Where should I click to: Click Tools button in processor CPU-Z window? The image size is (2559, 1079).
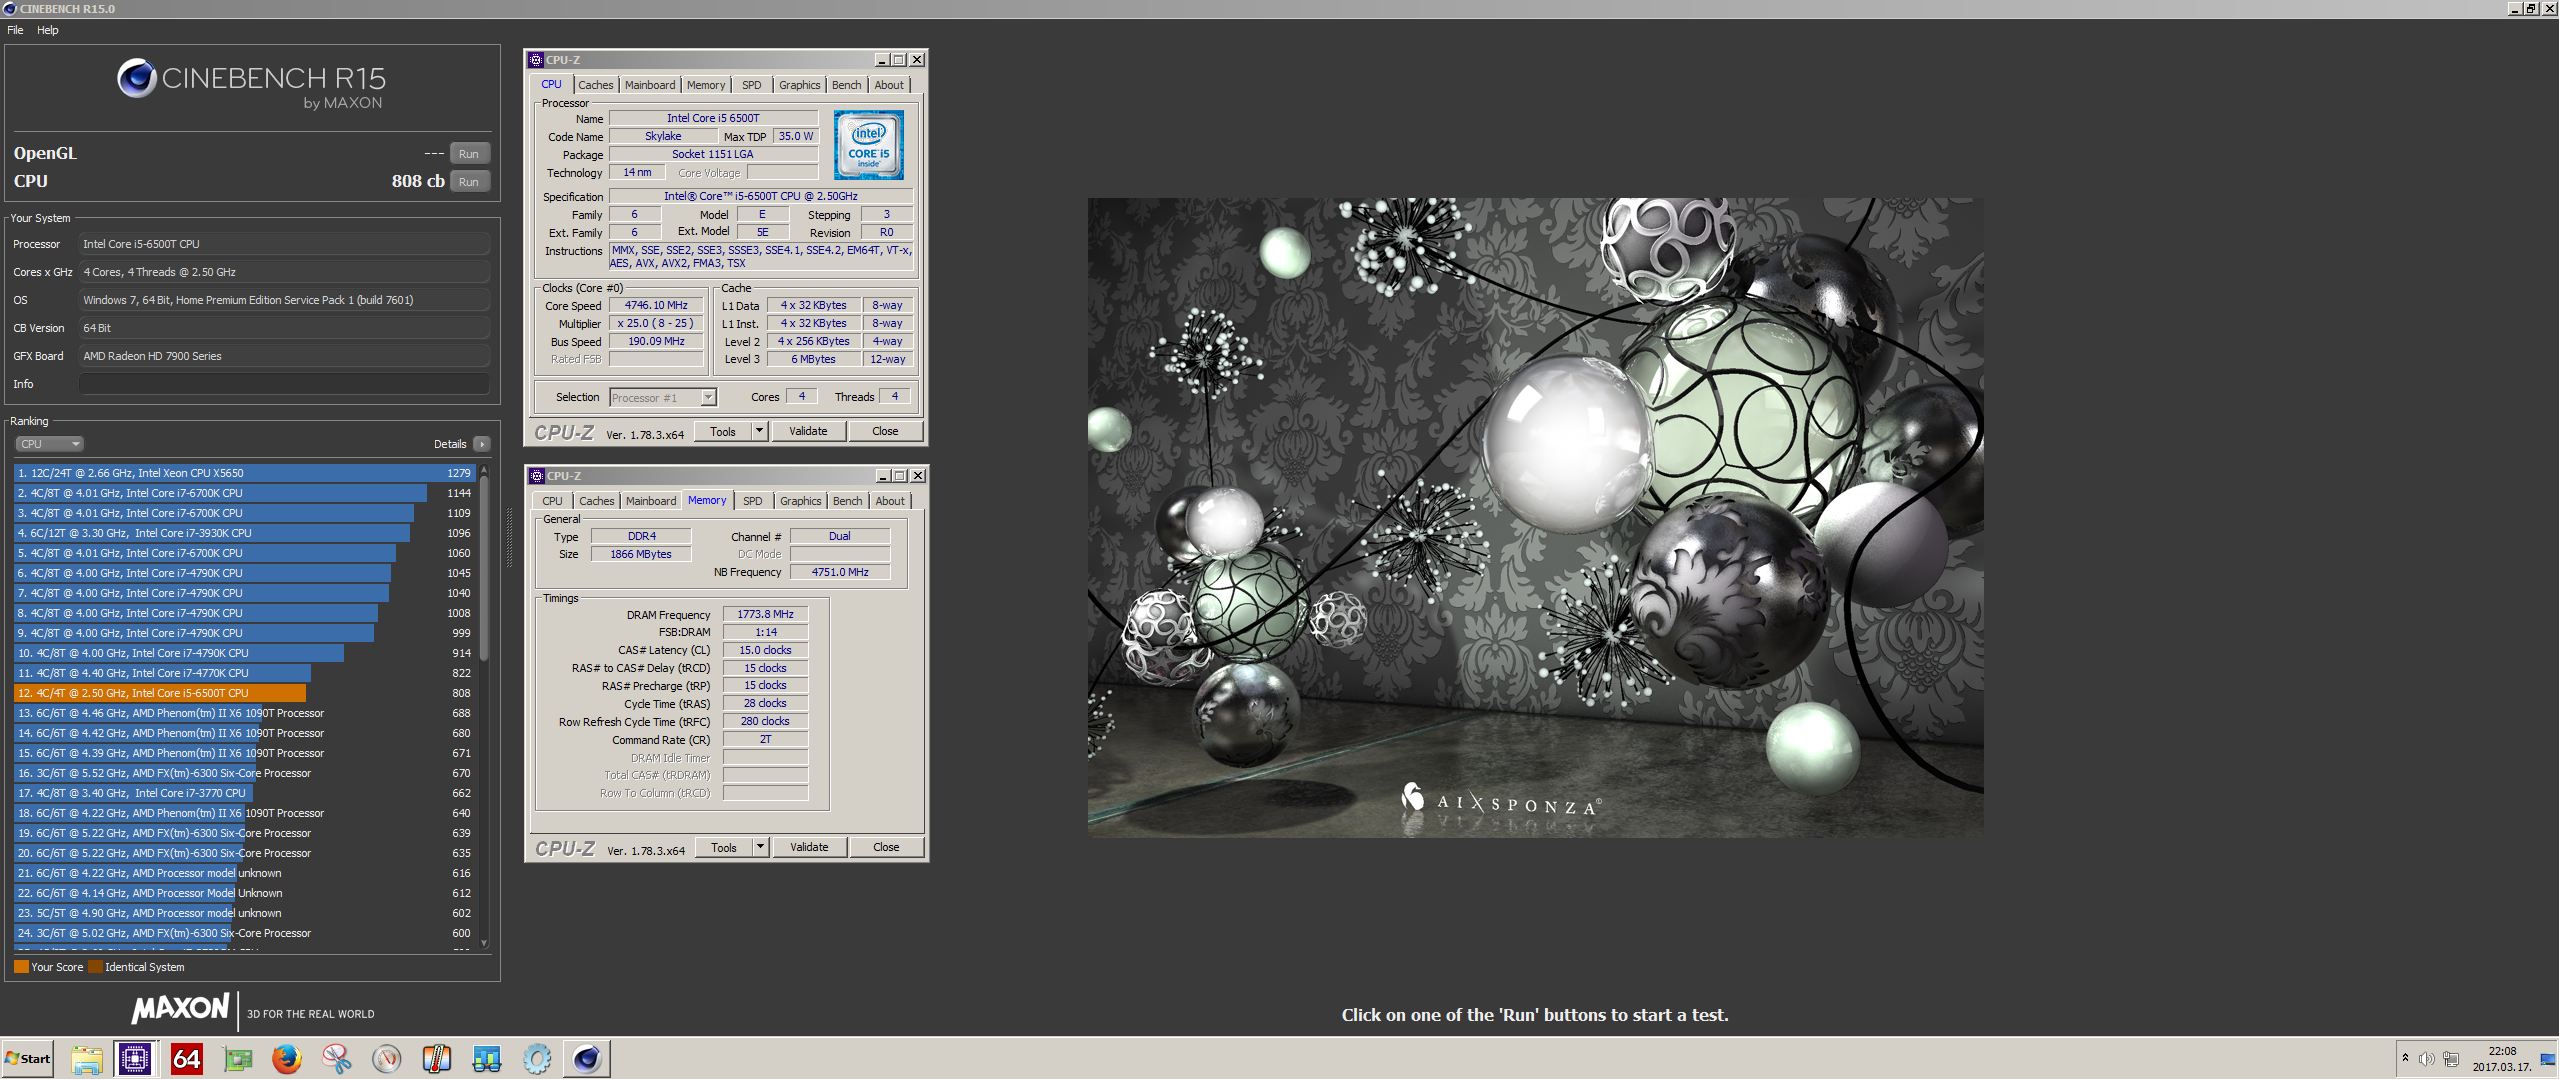[x=723, y=431]
